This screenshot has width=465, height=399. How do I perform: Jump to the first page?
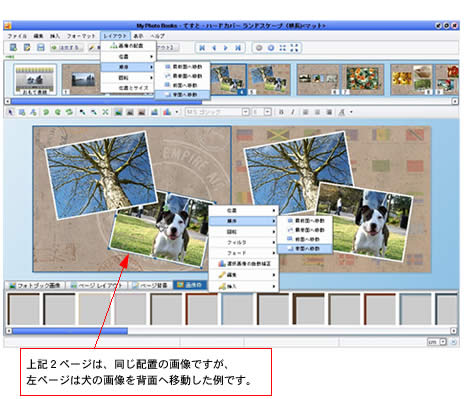(x=202, y=48)
